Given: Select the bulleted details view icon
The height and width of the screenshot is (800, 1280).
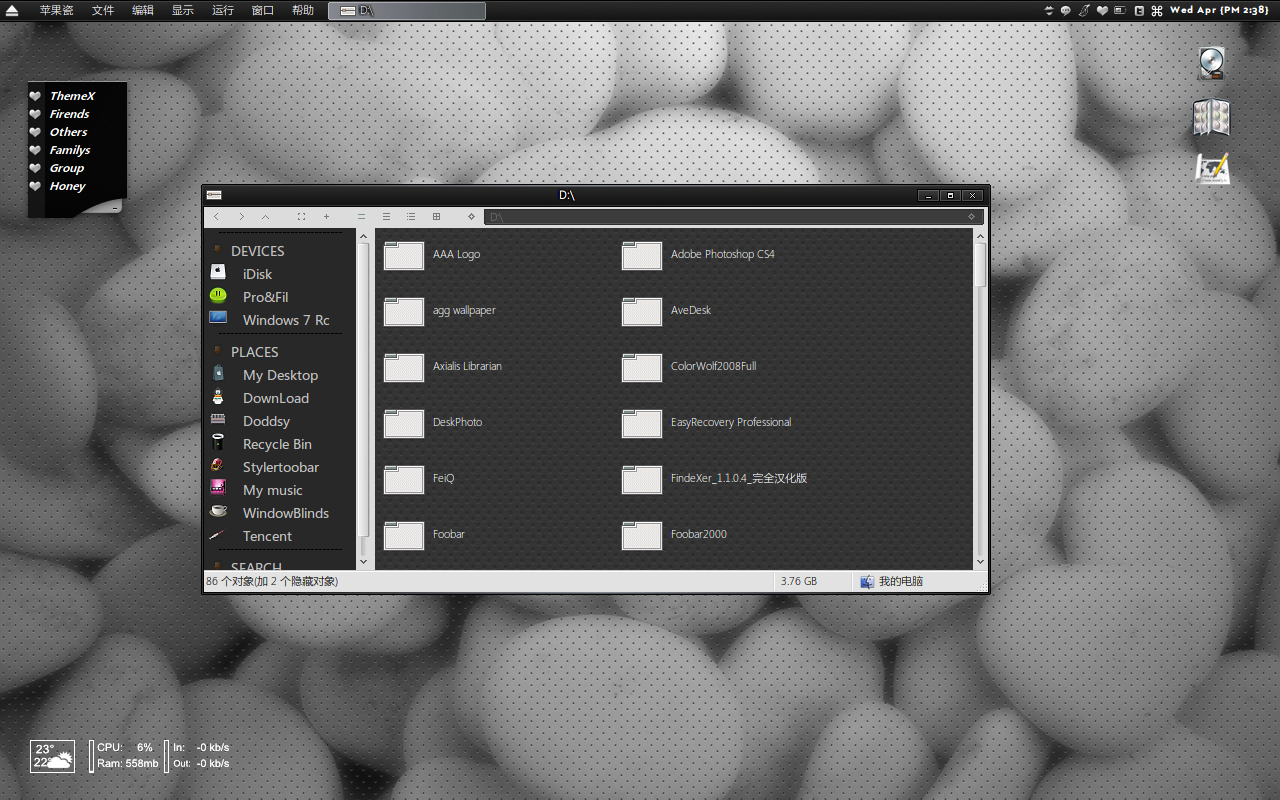Looking at the screenshot, I should (x=411, y=217).
